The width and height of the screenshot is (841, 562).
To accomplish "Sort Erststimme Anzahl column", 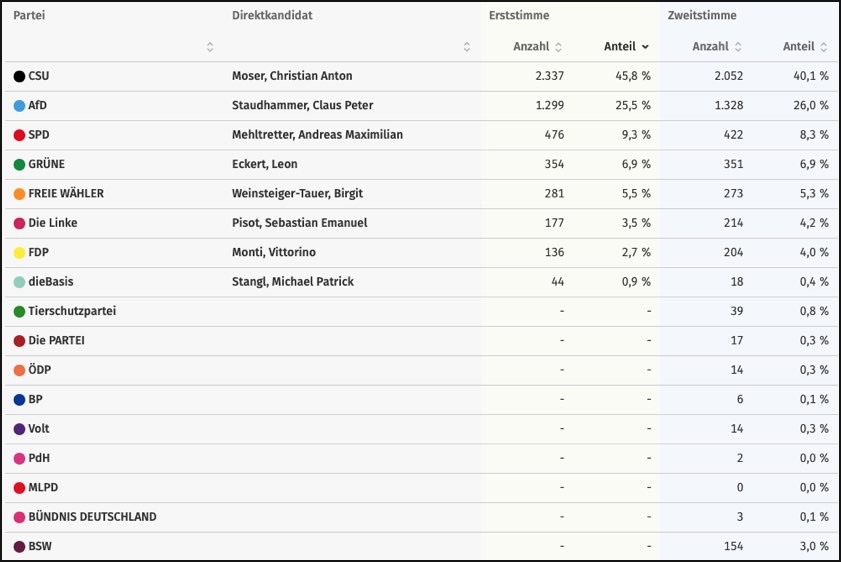I will [x=558, y=47].
